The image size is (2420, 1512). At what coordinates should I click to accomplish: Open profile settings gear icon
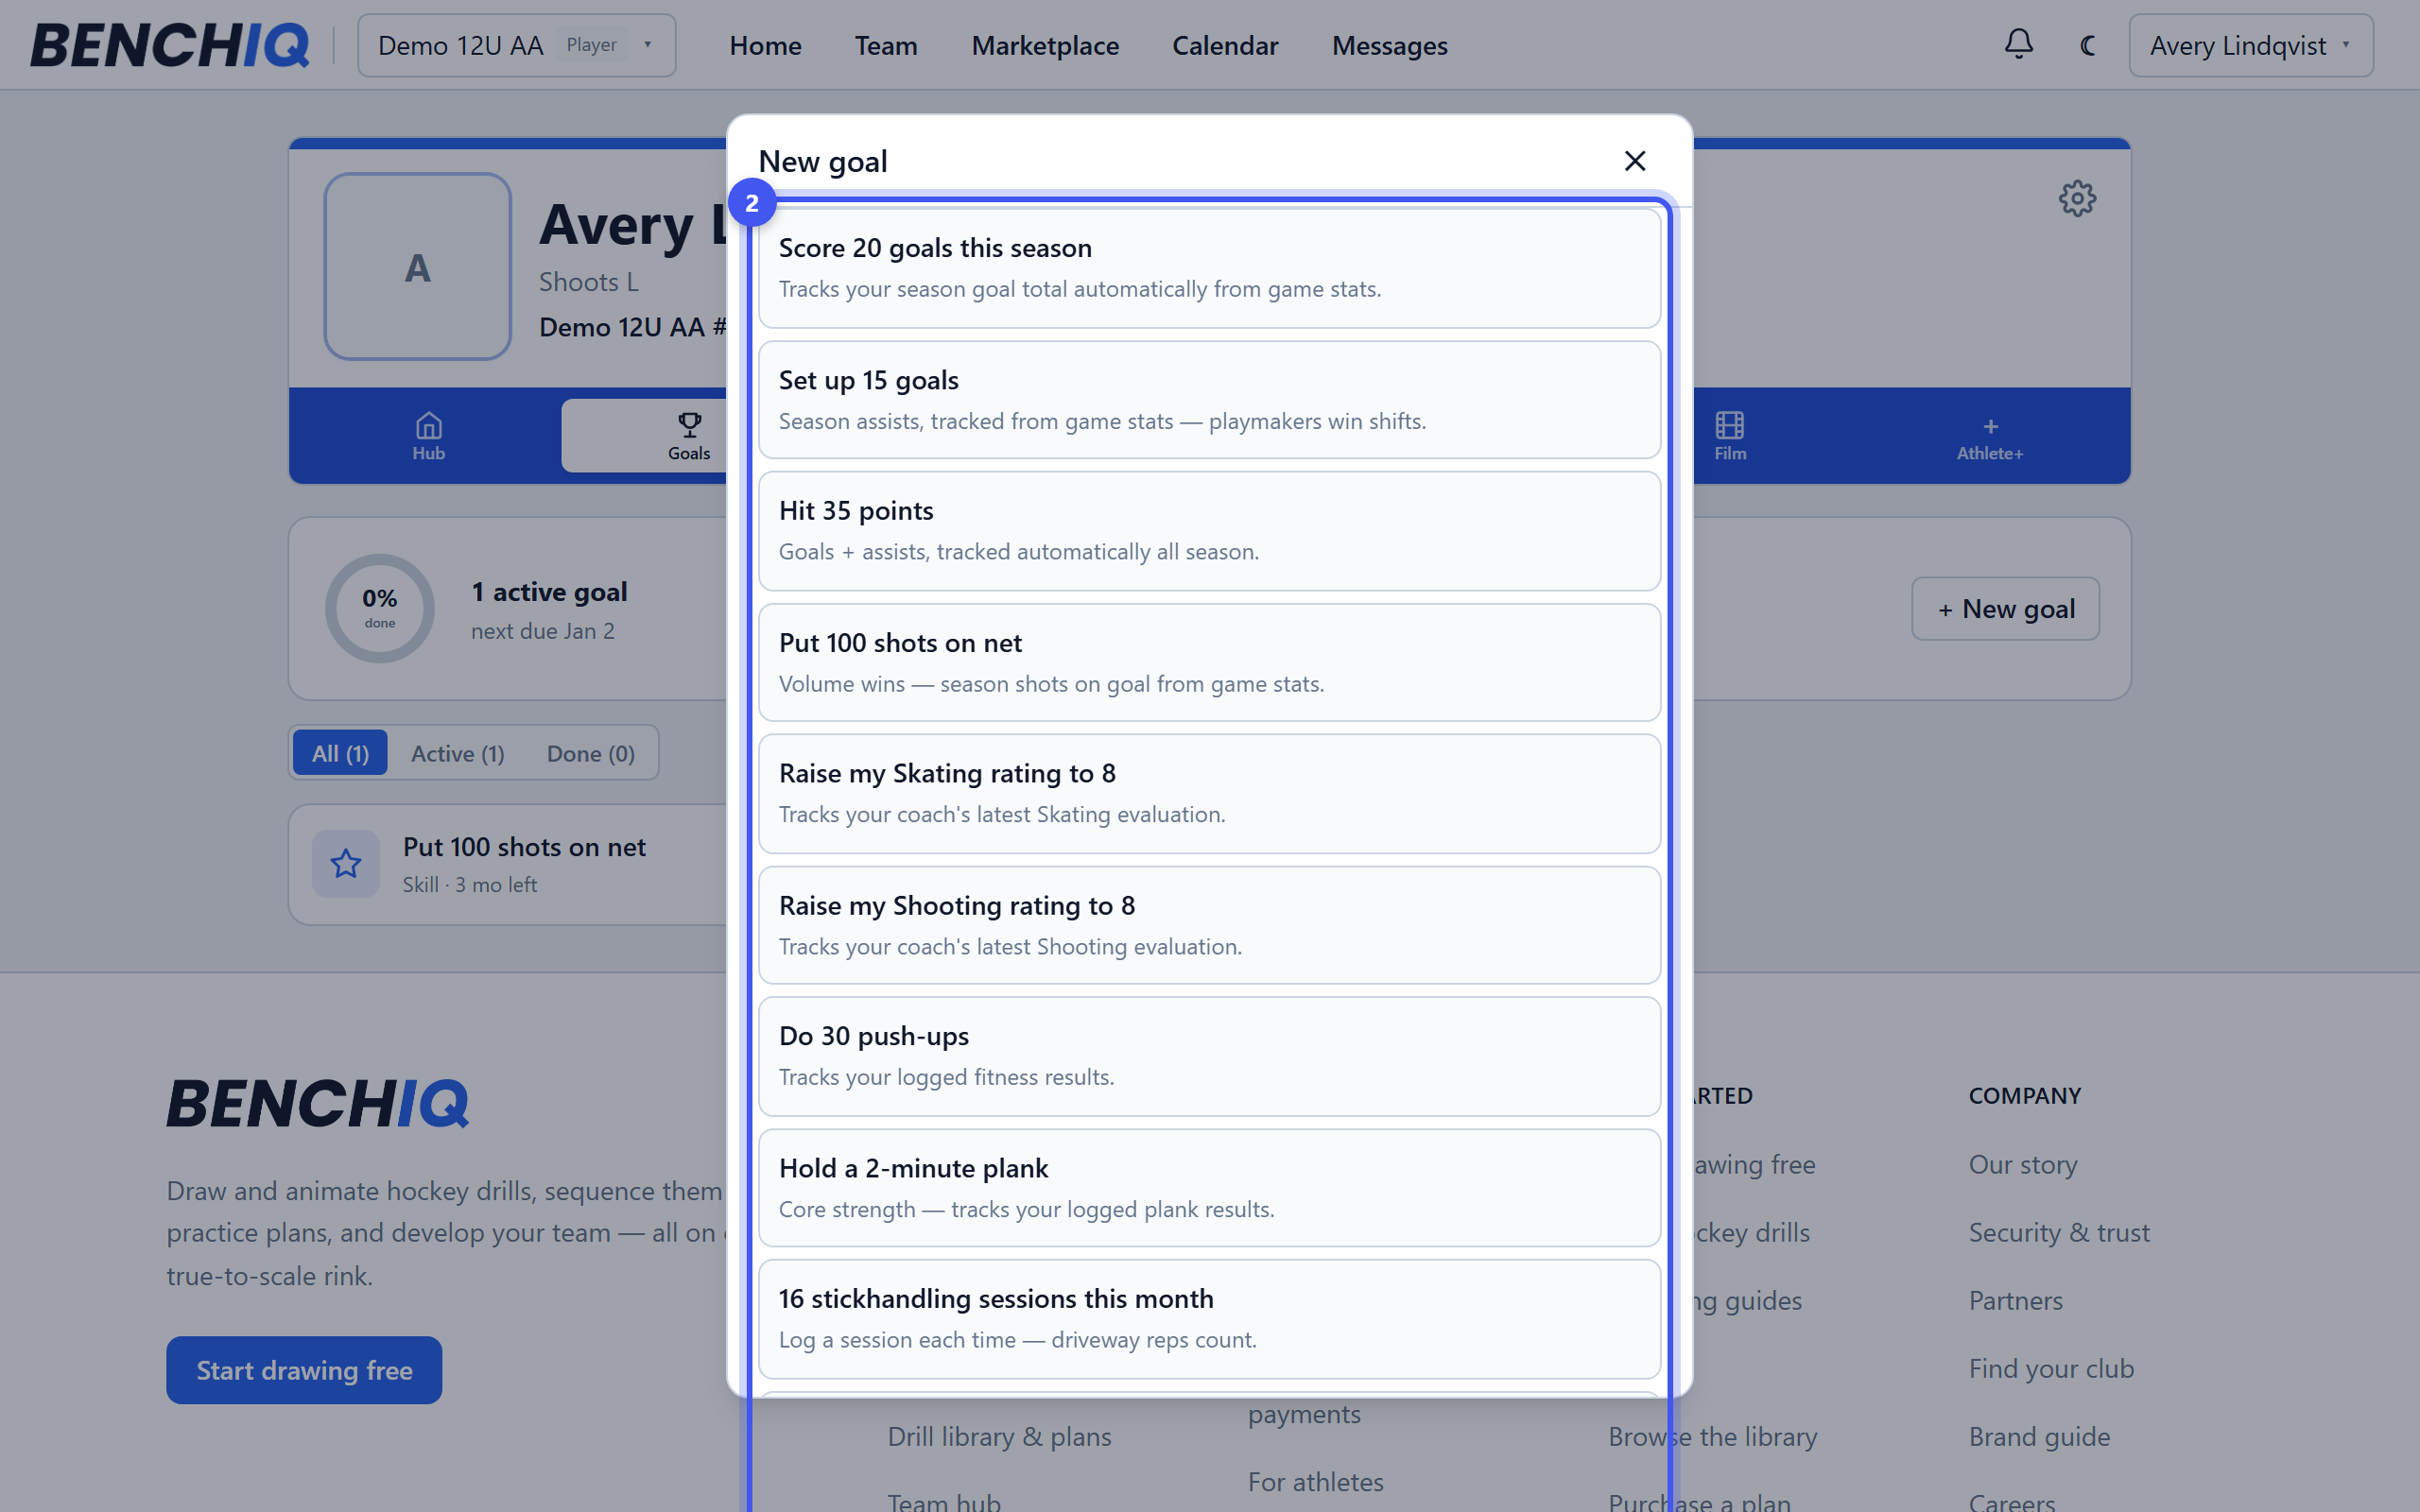(2077, 198)
